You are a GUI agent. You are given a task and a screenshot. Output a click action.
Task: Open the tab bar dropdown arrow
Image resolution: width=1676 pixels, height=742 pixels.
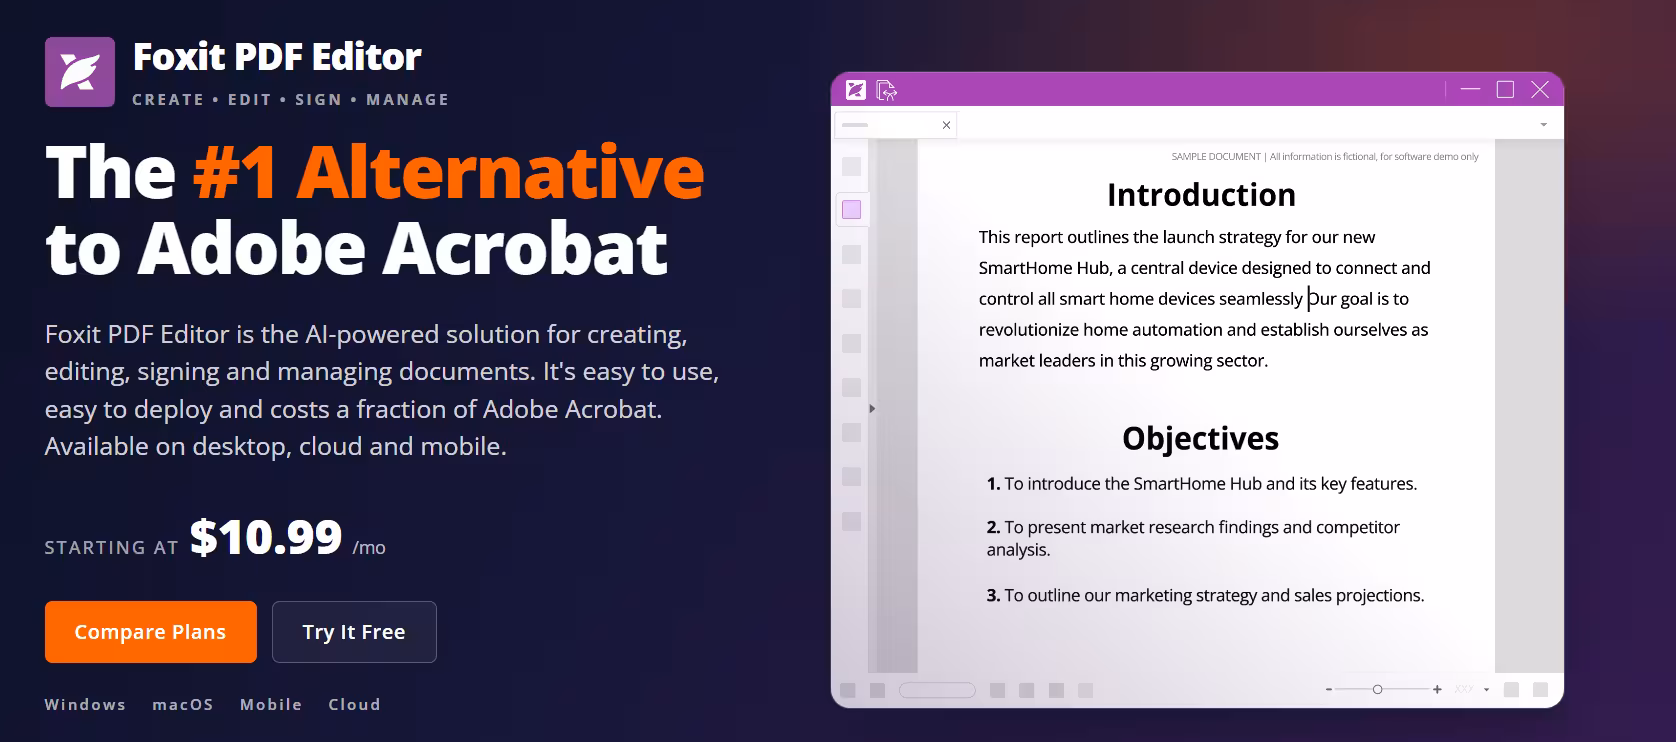coord(1544,125)
